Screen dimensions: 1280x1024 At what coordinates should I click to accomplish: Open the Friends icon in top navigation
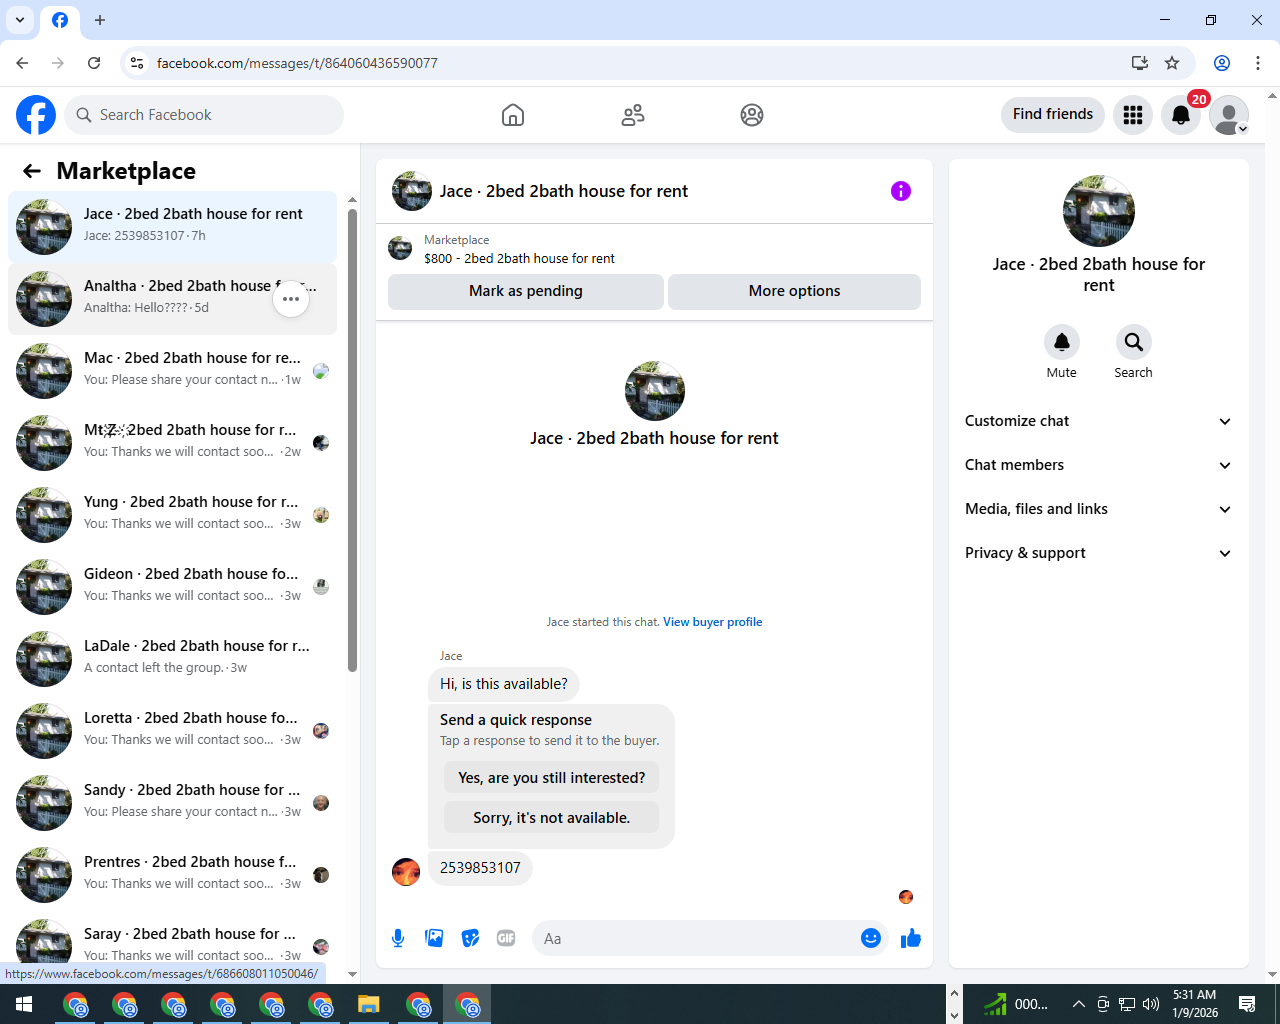coord(633,115)
